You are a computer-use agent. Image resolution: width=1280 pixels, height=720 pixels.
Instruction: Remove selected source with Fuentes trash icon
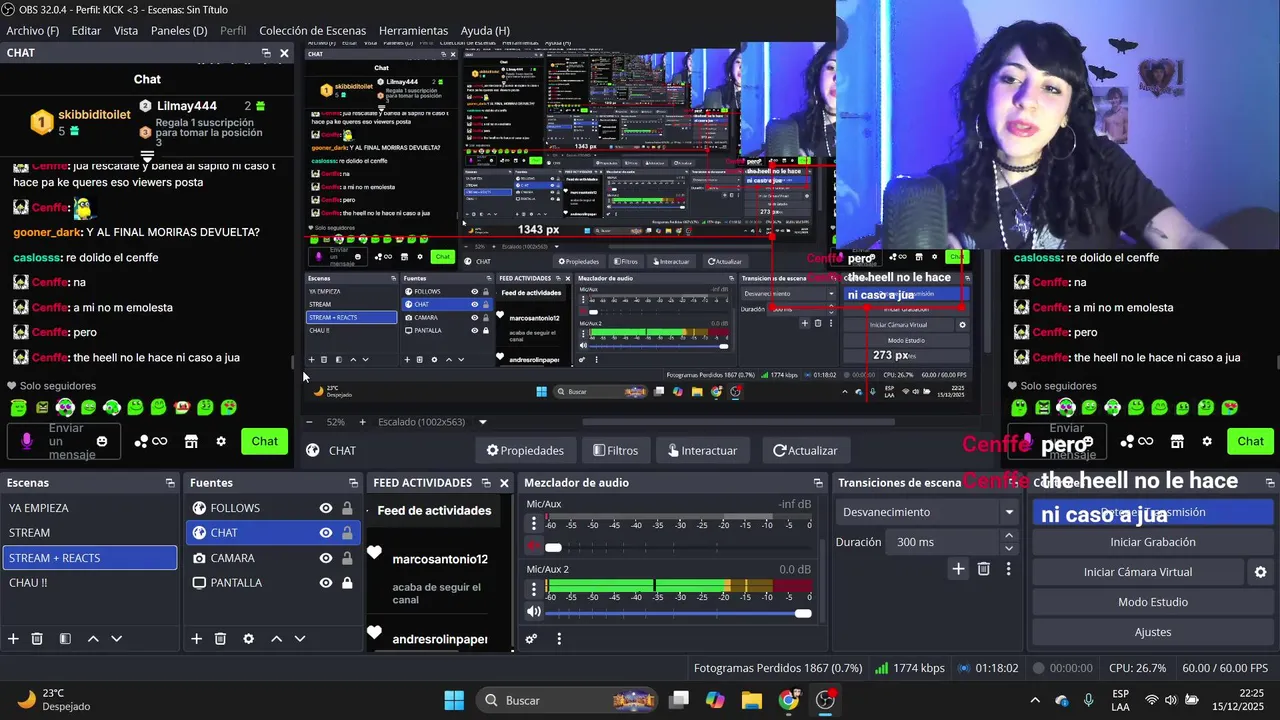tap(221, 639)
